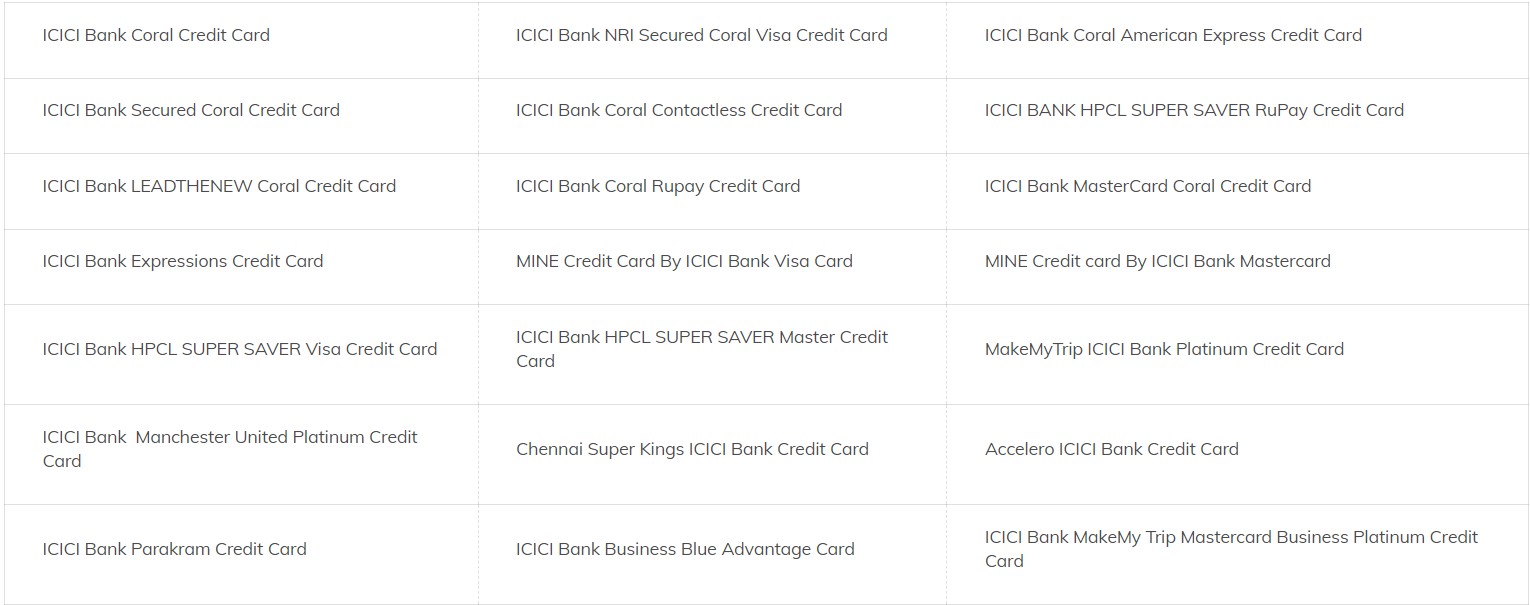The width and height of the screenshot is (1530, 605).
Task: Open ICICI Bank LEADTHENEW Coral Credit Card
Action: pos(219,186)
